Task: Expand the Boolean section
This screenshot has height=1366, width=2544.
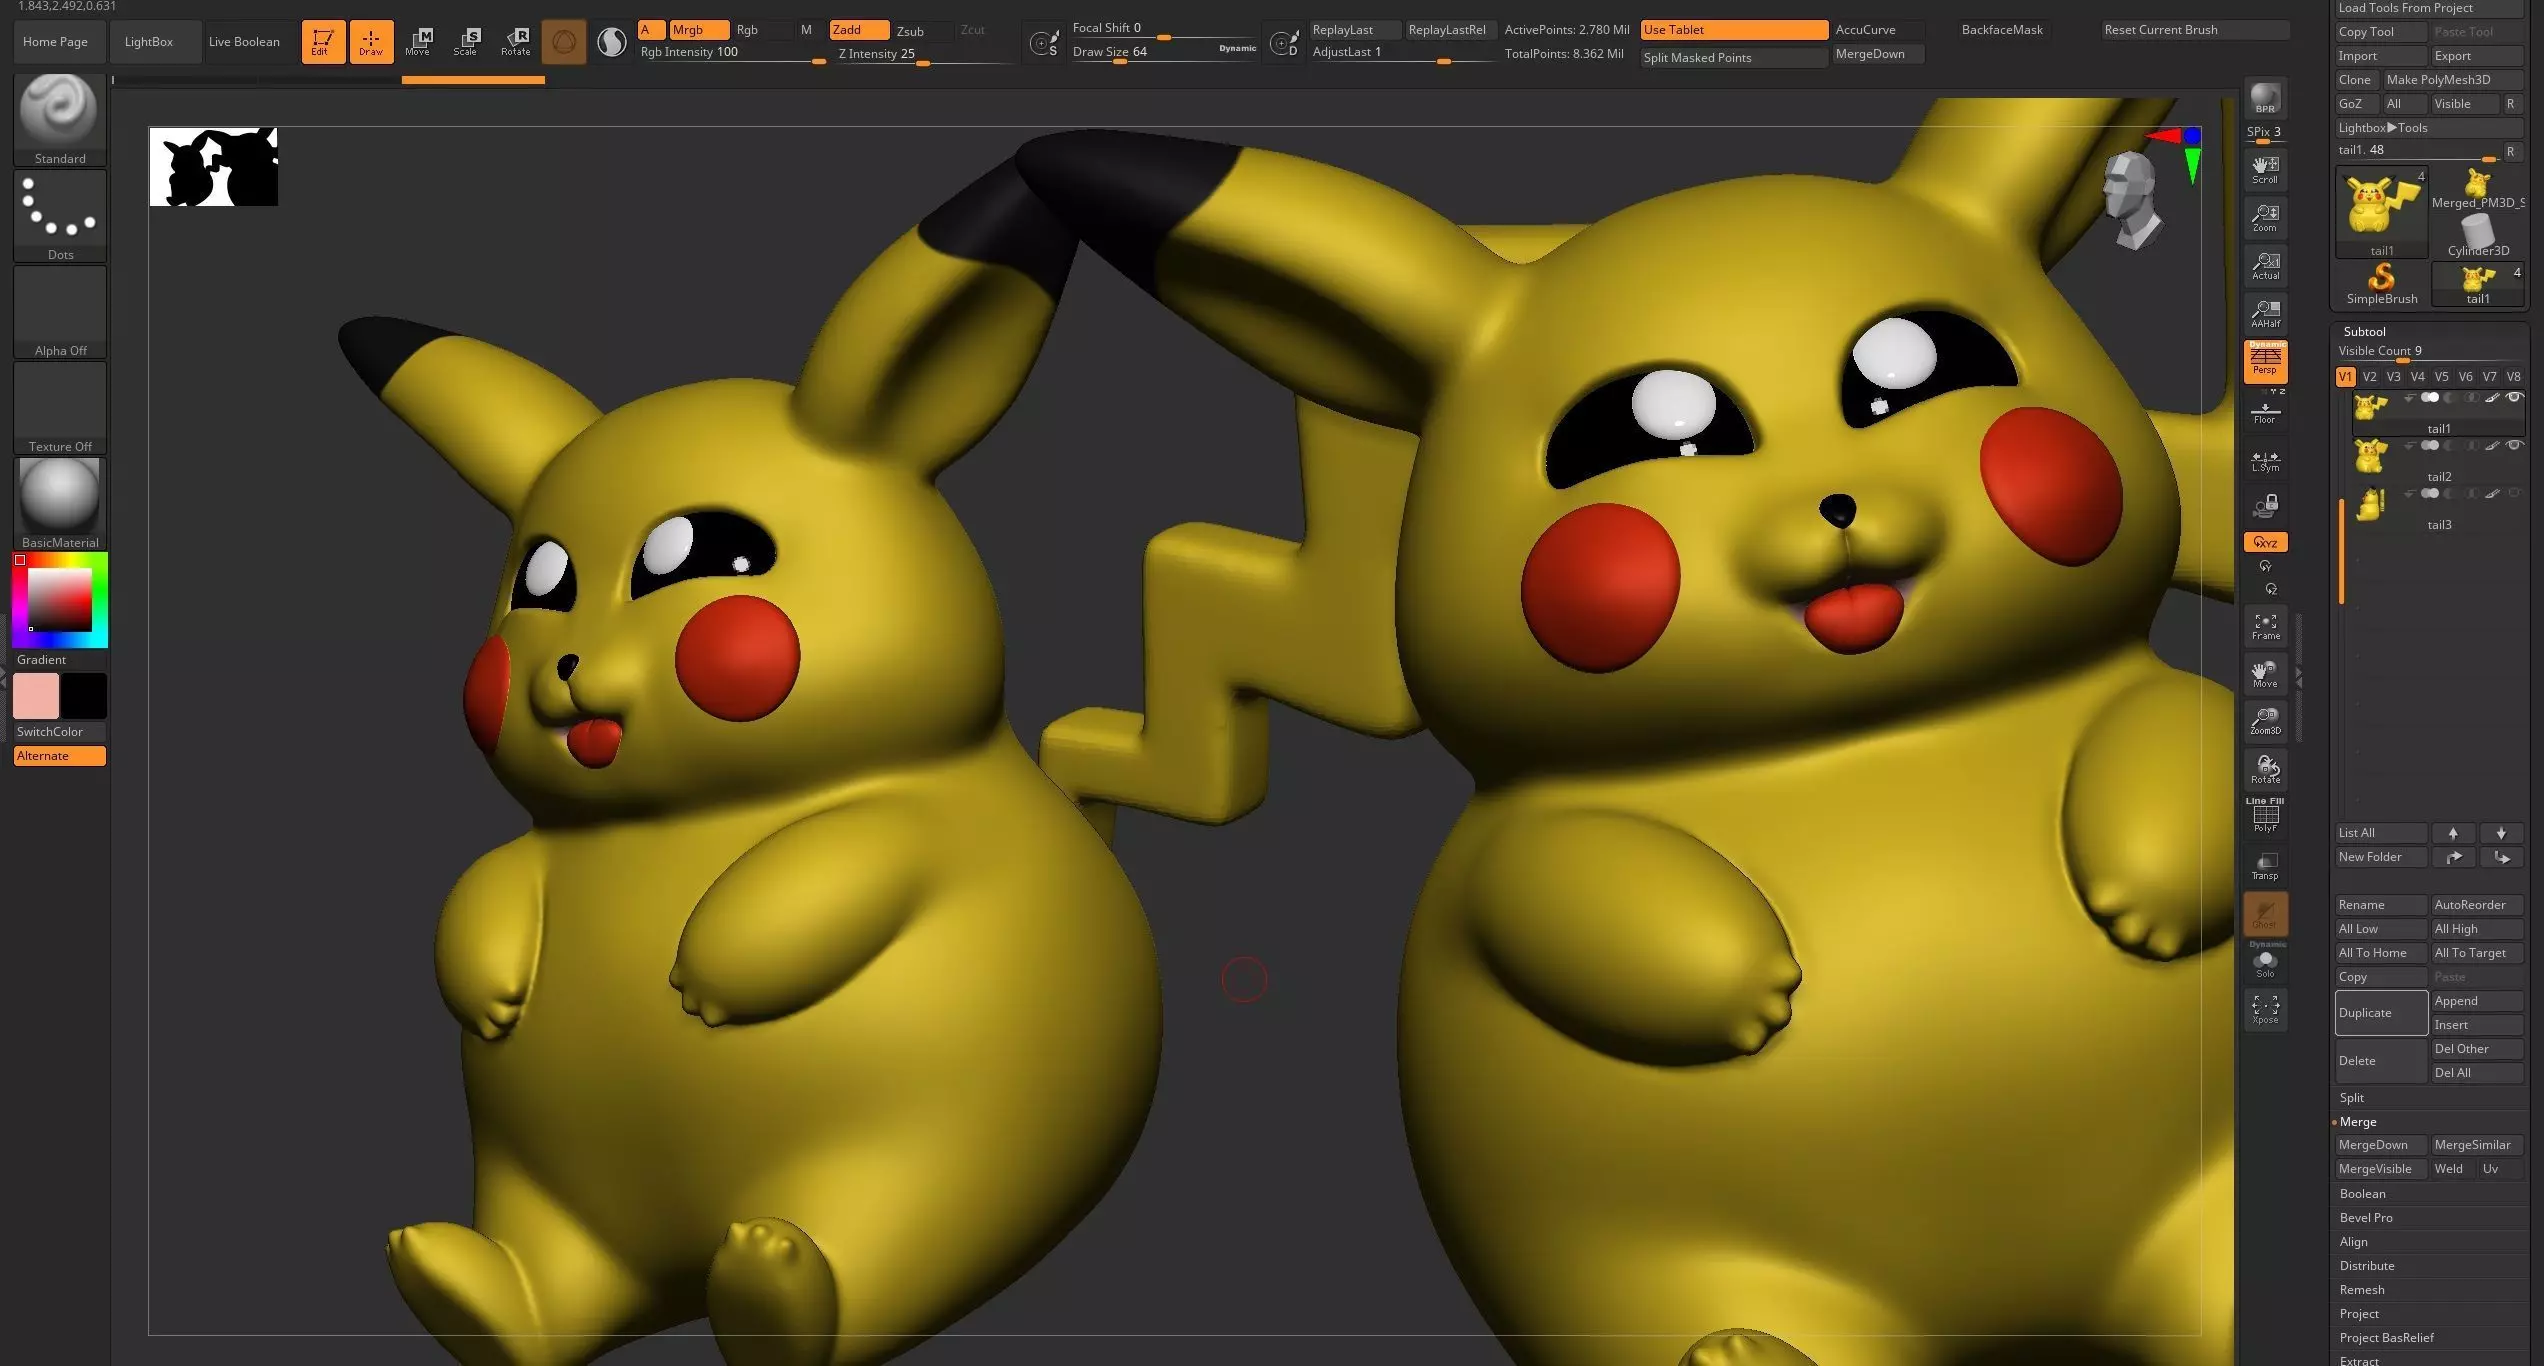Action: point(2362,1193)
